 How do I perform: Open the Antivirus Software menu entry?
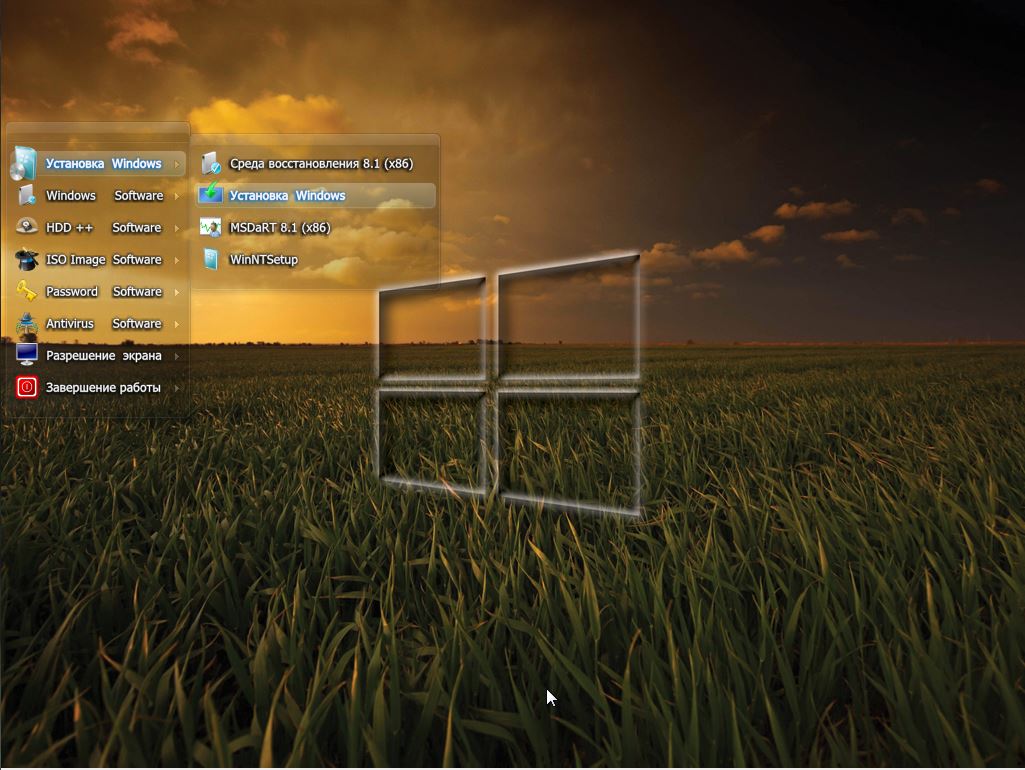(98, 324)
